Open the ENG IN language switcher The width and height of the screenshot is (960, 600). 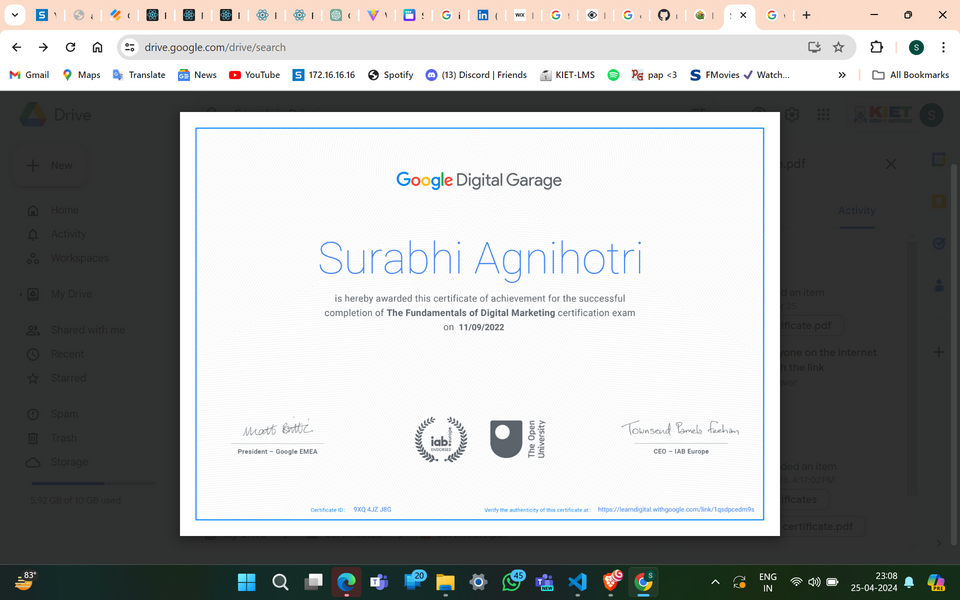(767, 582)
